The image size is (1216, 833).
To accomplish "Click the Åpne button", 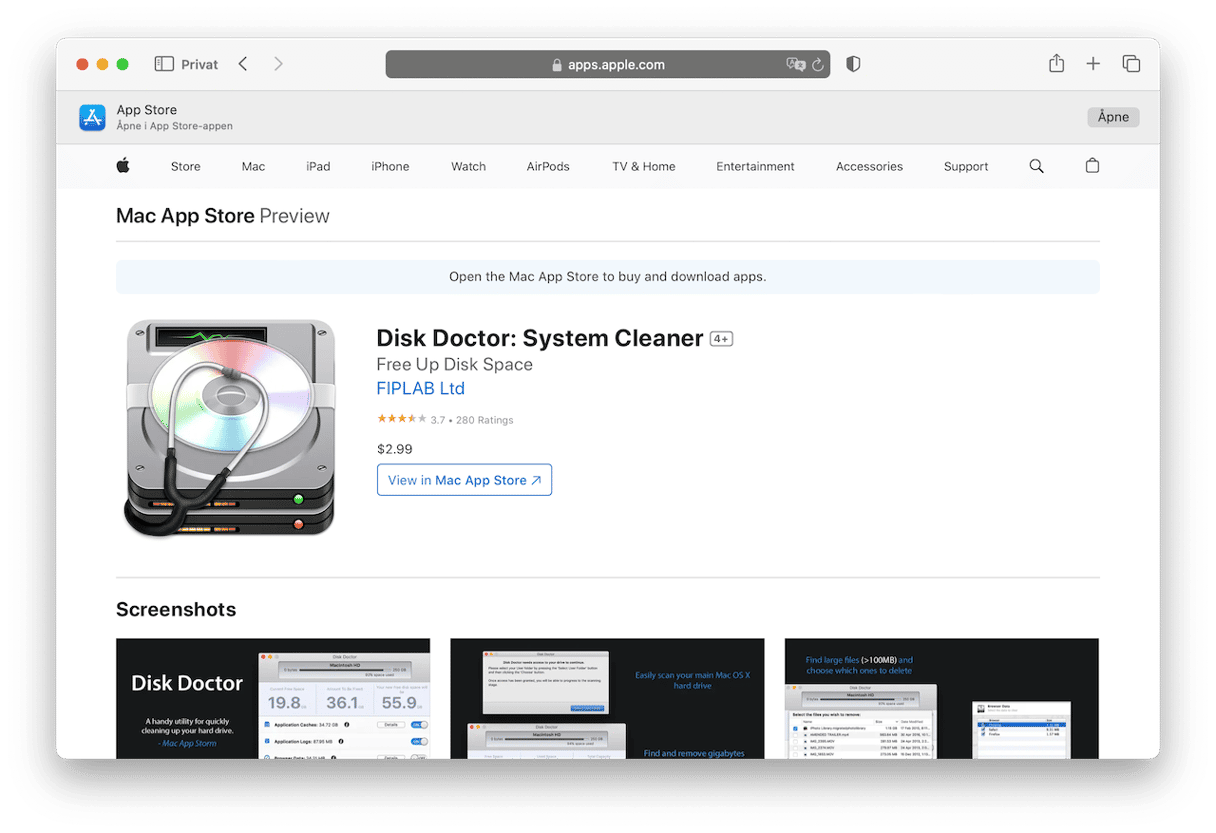I will click(x=1113, y=117).
